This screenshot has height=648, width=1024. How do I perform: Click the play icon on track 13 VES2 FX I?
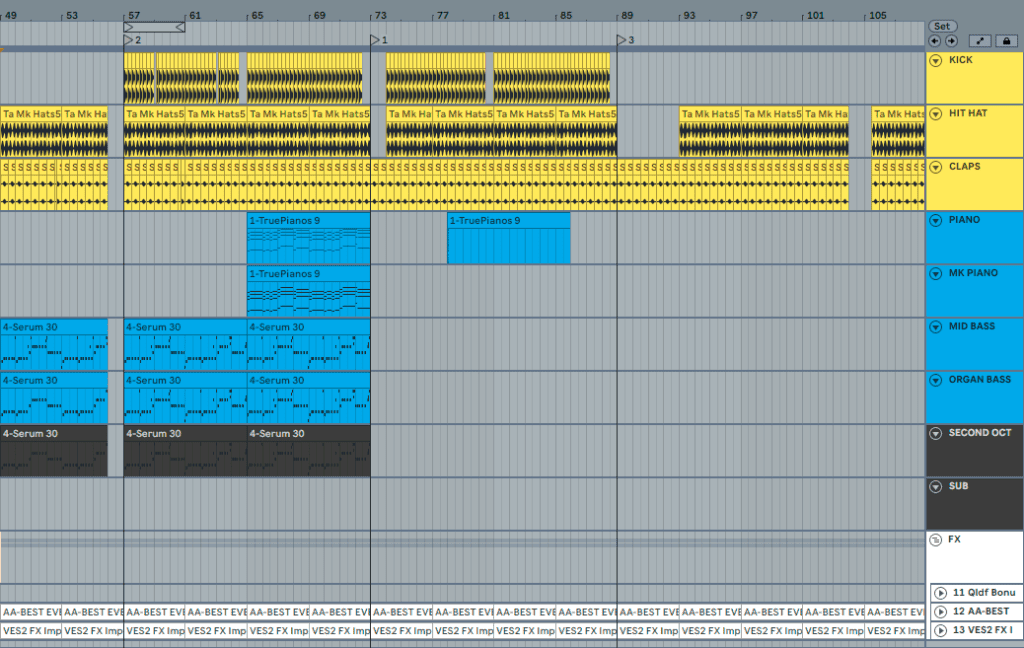(x=941, y=631)
